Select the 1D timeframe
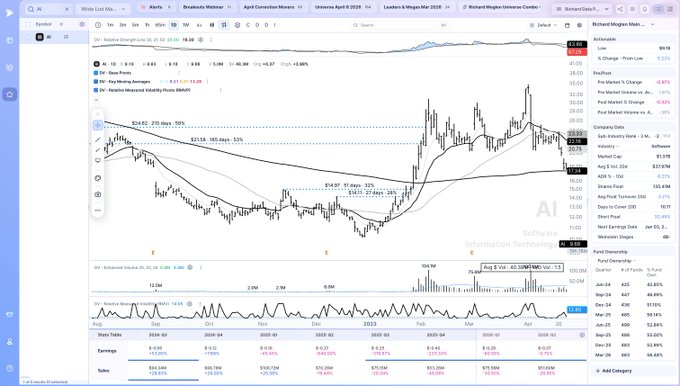Viewport: 680px width, 386px height. coord(173,25)
